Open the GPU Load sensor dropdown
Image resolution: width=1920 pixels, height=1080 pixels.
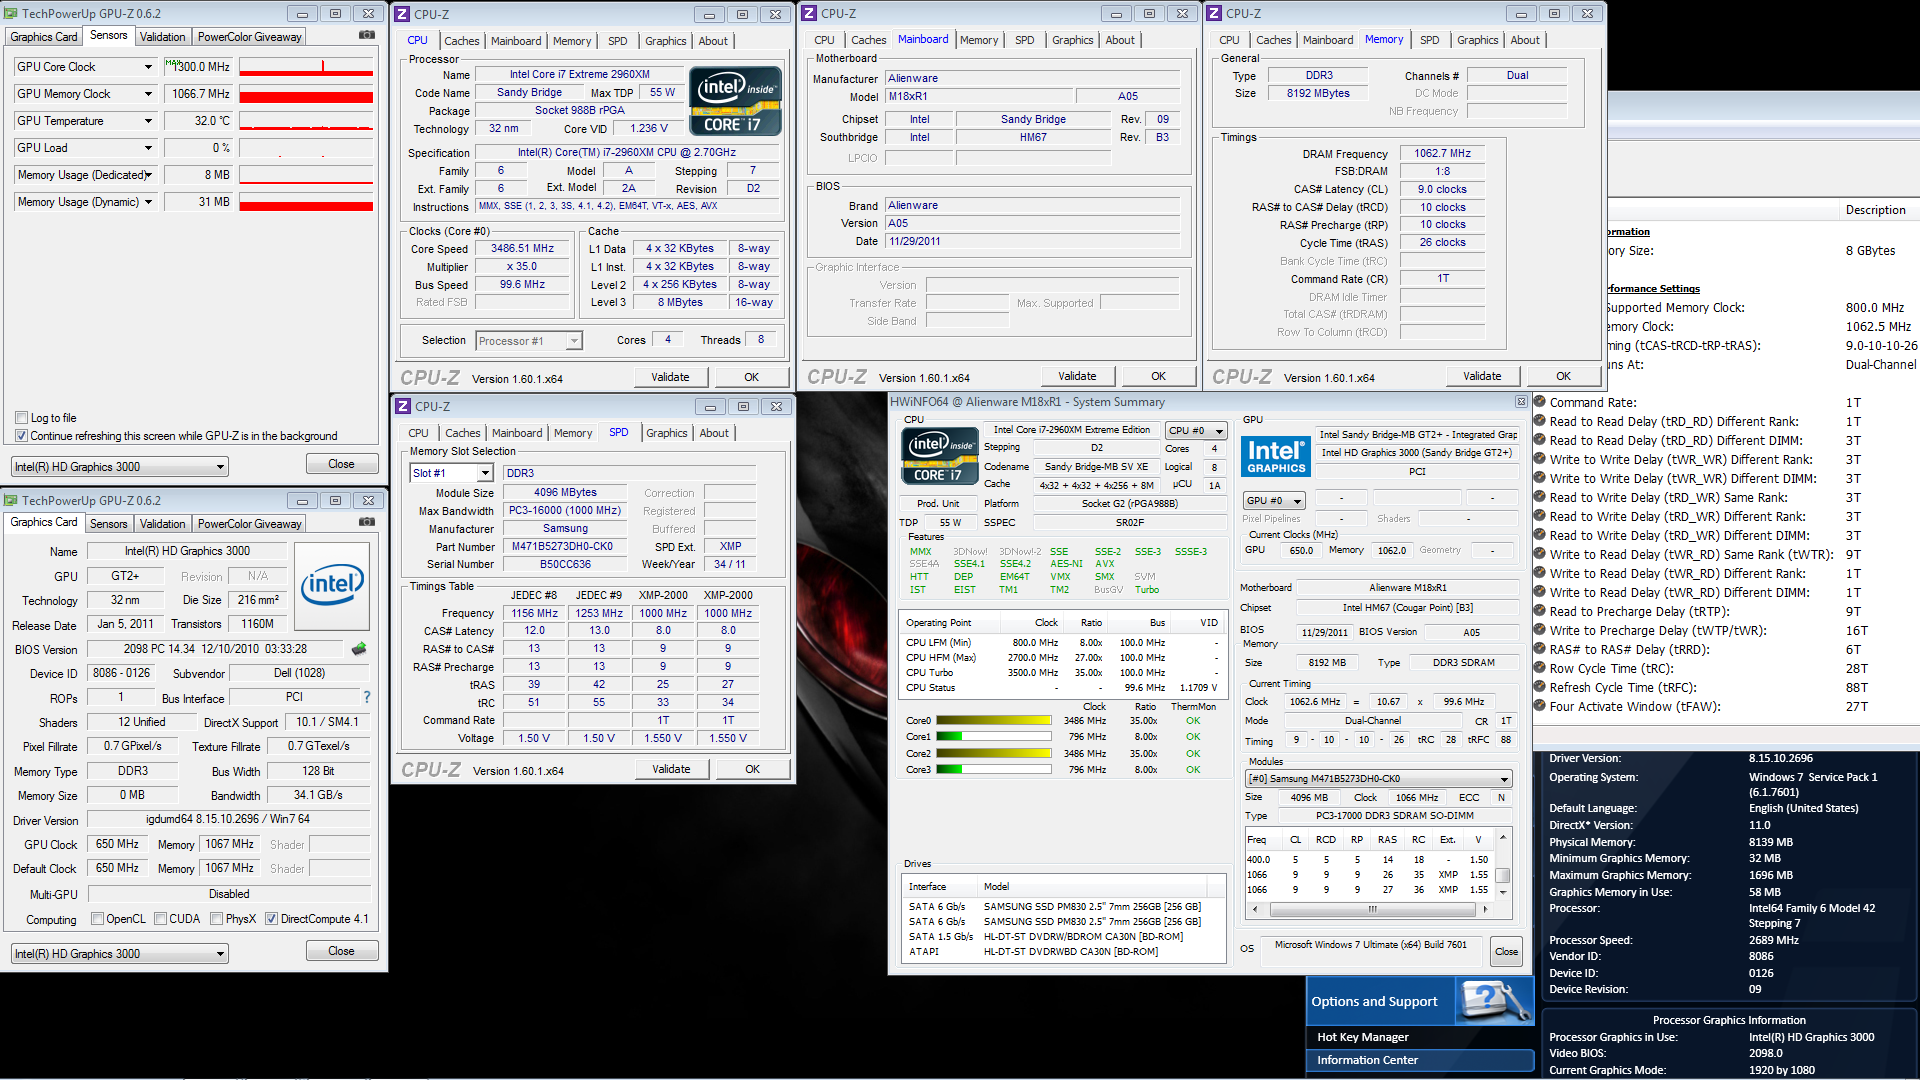148,148
